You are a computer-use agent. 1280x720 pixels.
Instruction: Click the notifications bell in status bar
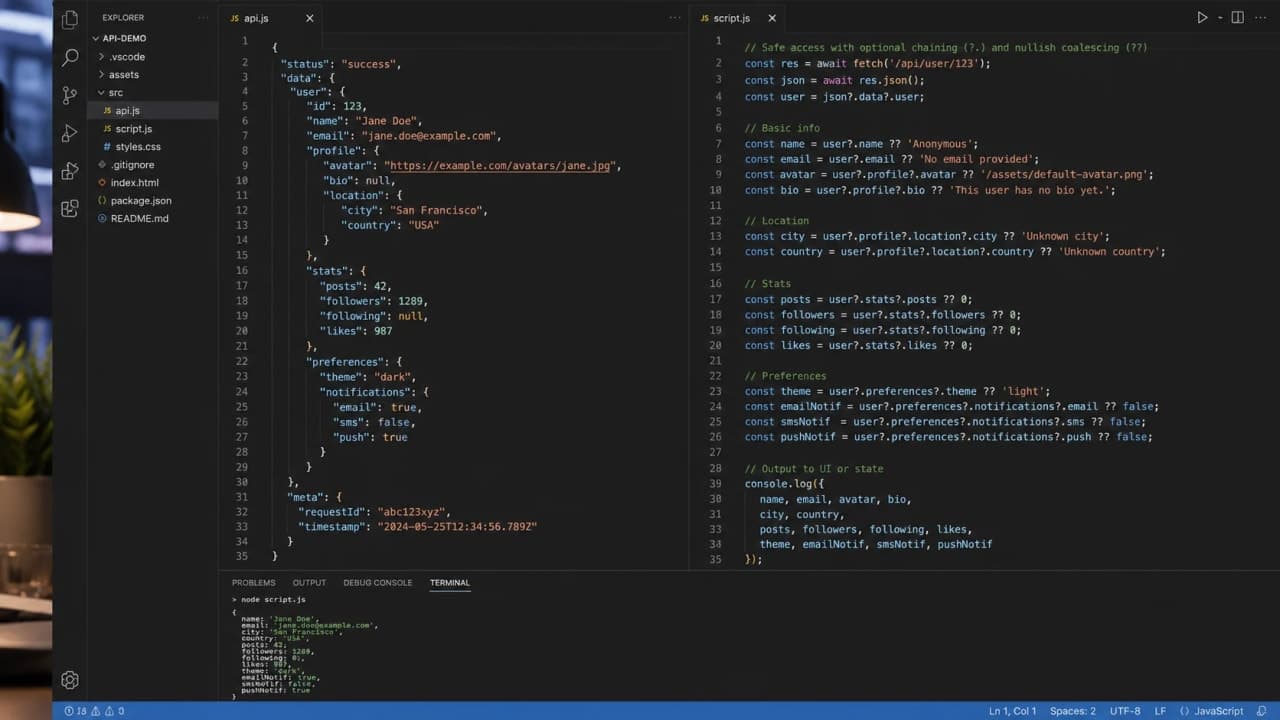tap(1264, 711)
